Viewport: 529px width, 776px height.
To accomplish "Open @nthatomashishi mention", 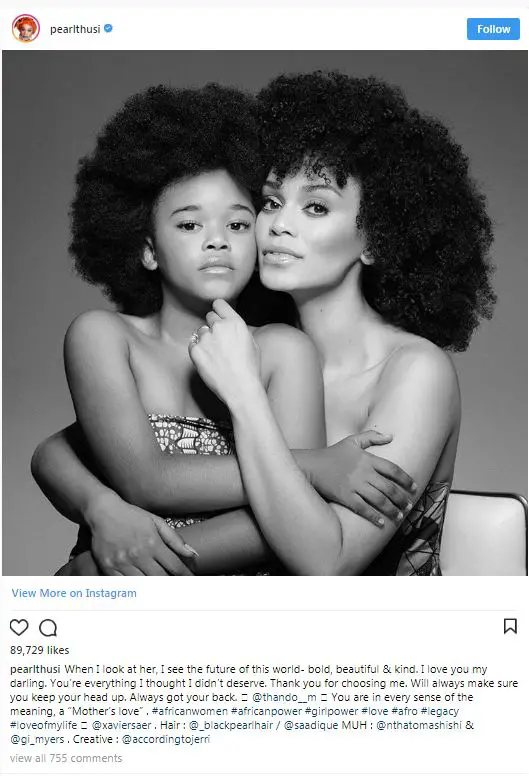I will [x=419, y=725].
